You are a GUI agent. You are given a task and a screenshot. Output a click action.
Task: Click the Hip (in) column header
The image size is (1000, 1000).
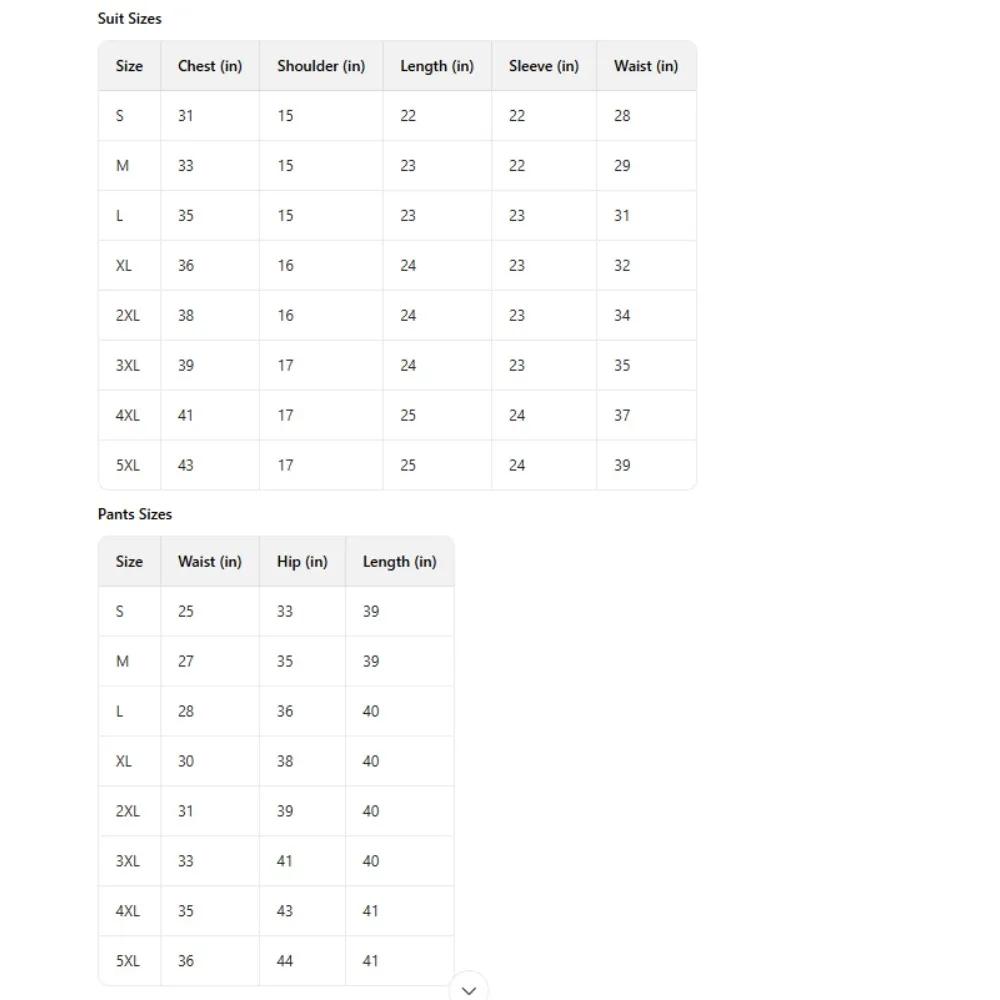tap(302, 561)
